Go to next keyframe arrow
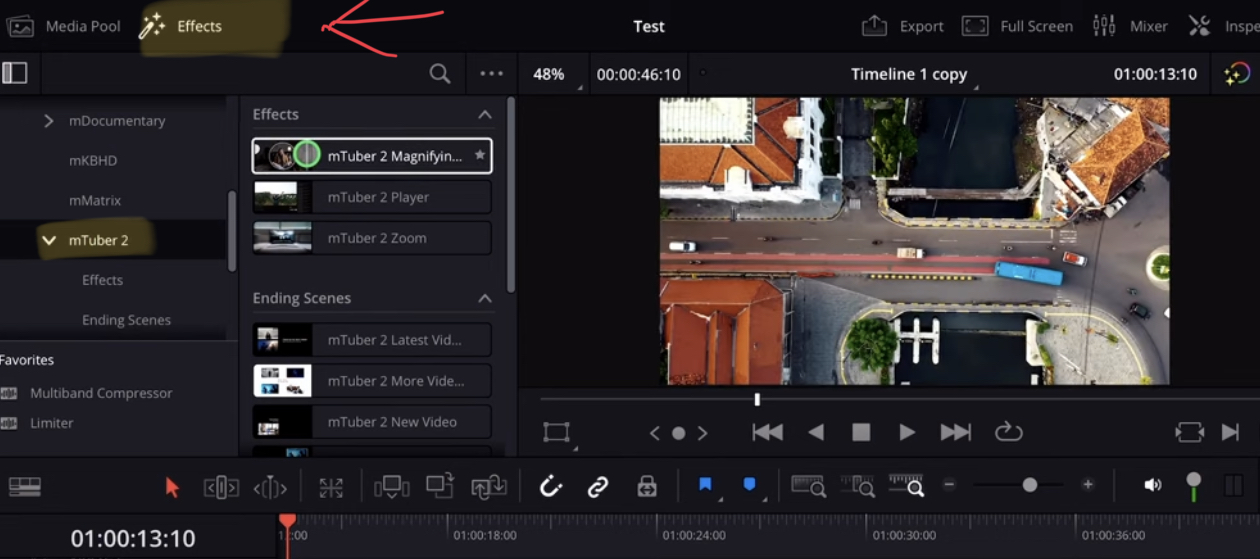The image size is (1260, 559). pos(703,433)
